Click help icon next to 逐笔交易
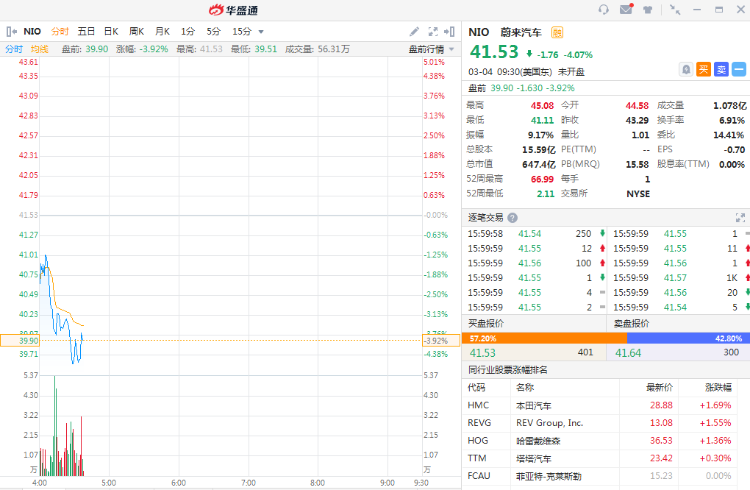The width and height of the screenshot is (750, 490). click(x=512, y=217)
